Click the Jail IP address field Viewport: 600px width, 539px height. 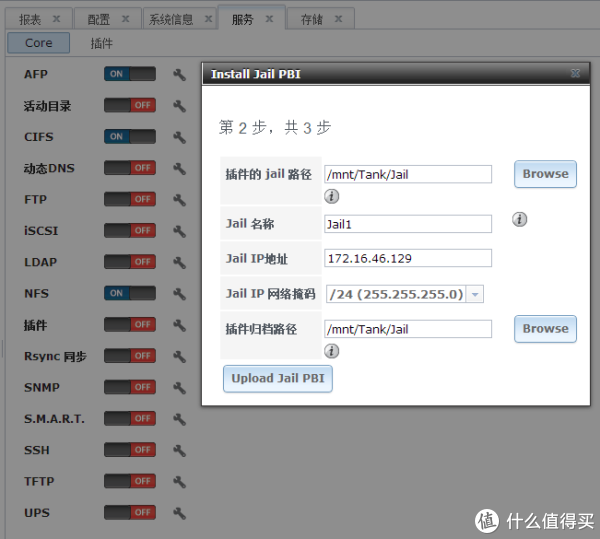tap(408, 258)
